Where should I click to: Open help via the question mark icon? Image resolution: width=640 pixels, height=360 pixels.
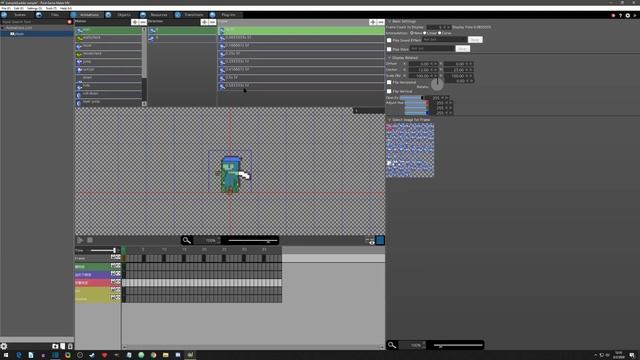[x=620, y=16]
